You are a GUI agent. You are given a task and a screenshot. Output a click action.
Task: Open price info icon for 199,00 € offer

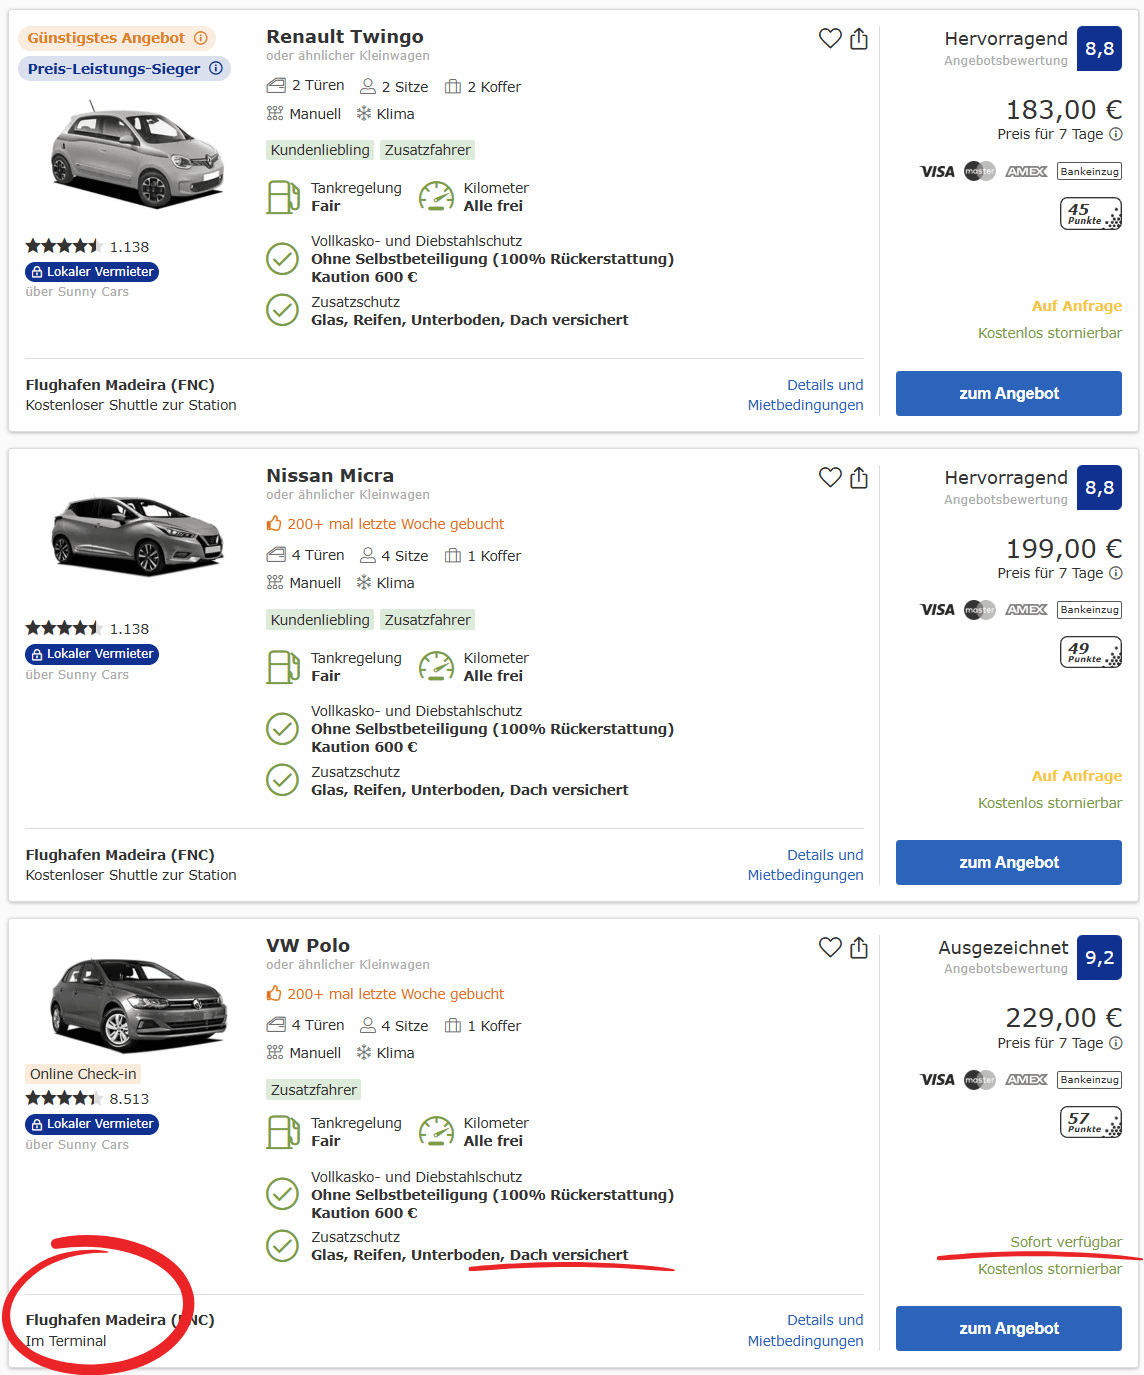pos(1116,573)
